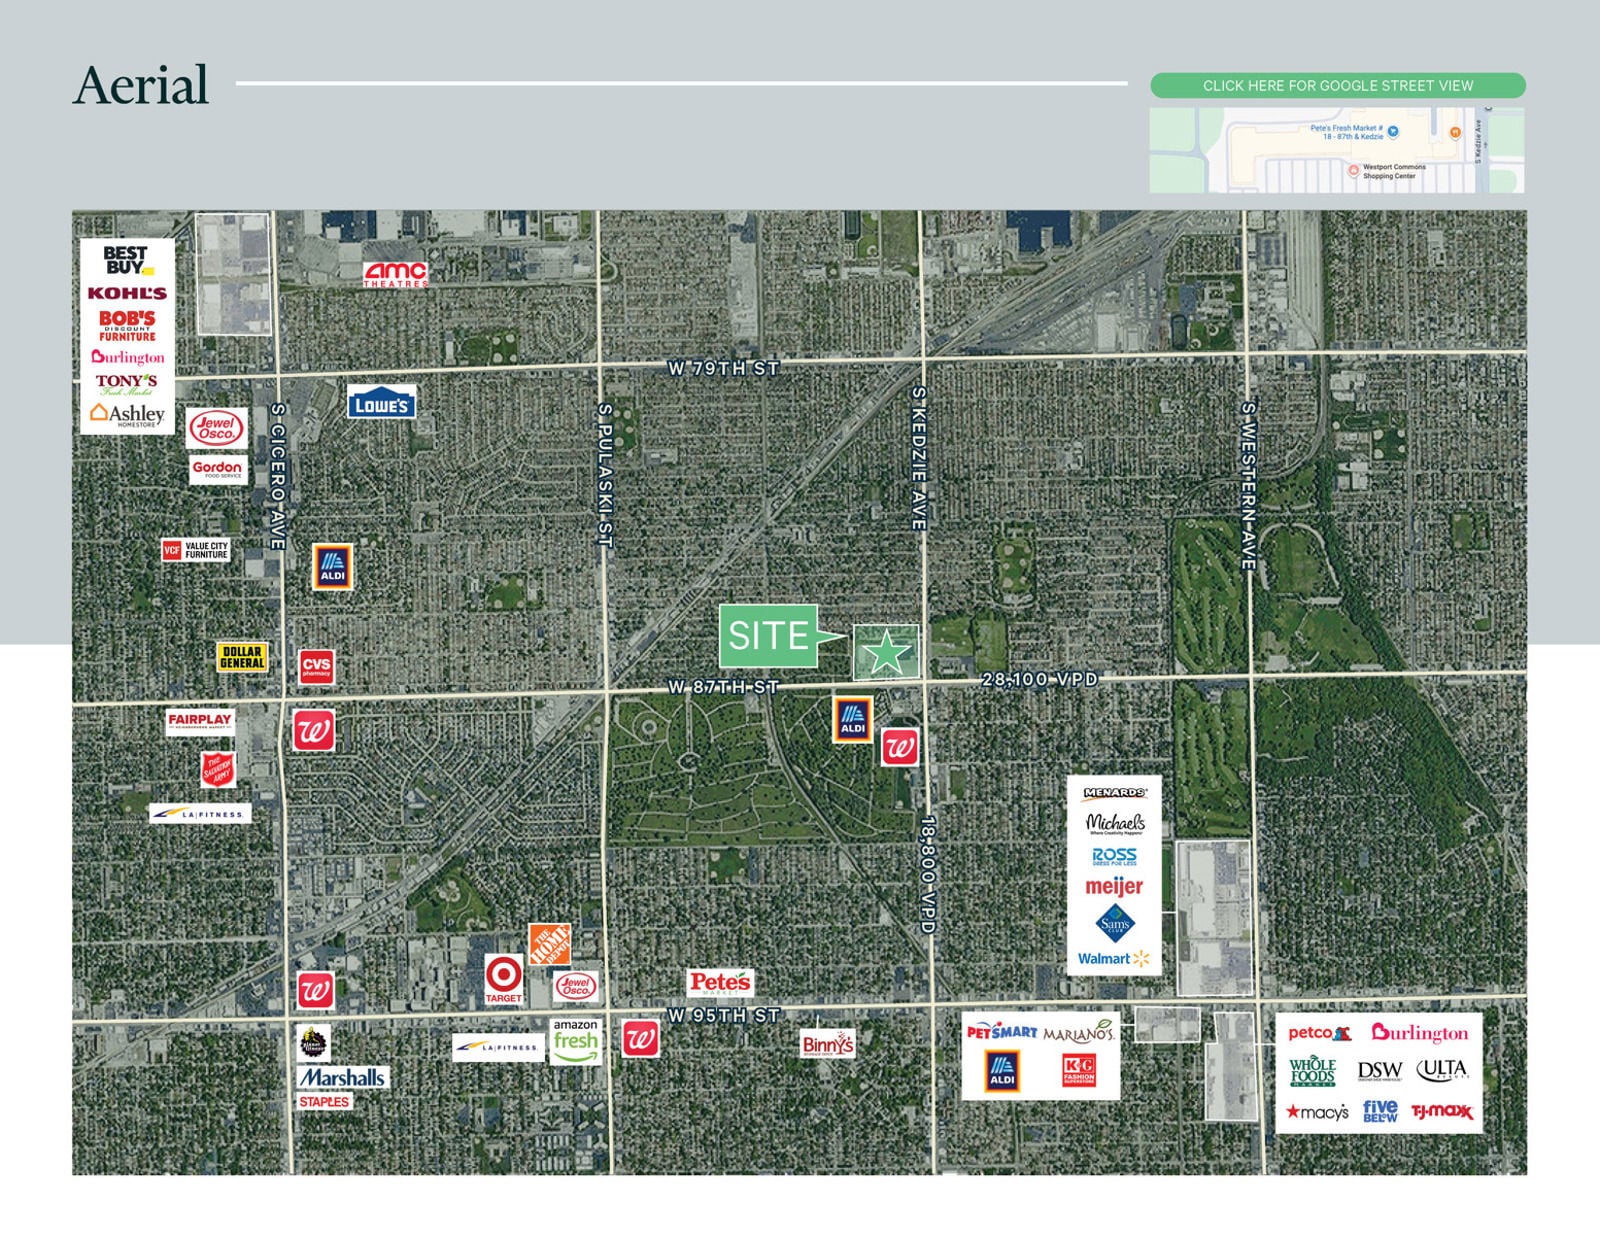Select the Ulta Beauty logo
The width and height of the screenshot is (1600, 1236).
point(1442,1070)
